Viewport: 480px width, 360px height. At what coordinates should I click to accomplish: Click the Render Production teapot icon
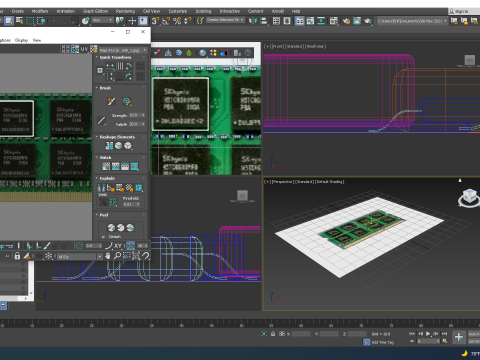[368, 21]
